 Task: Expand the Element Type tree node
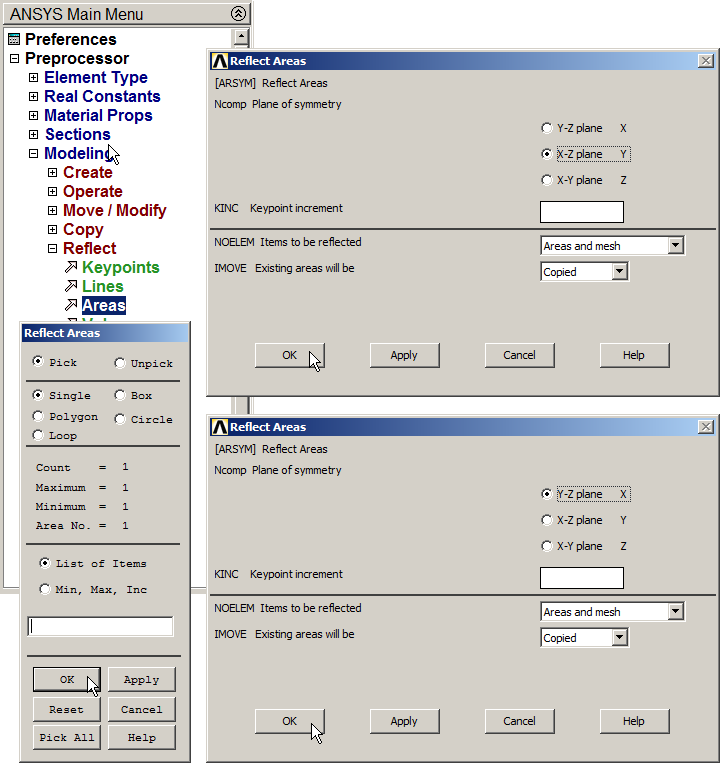tap(34, 78)
